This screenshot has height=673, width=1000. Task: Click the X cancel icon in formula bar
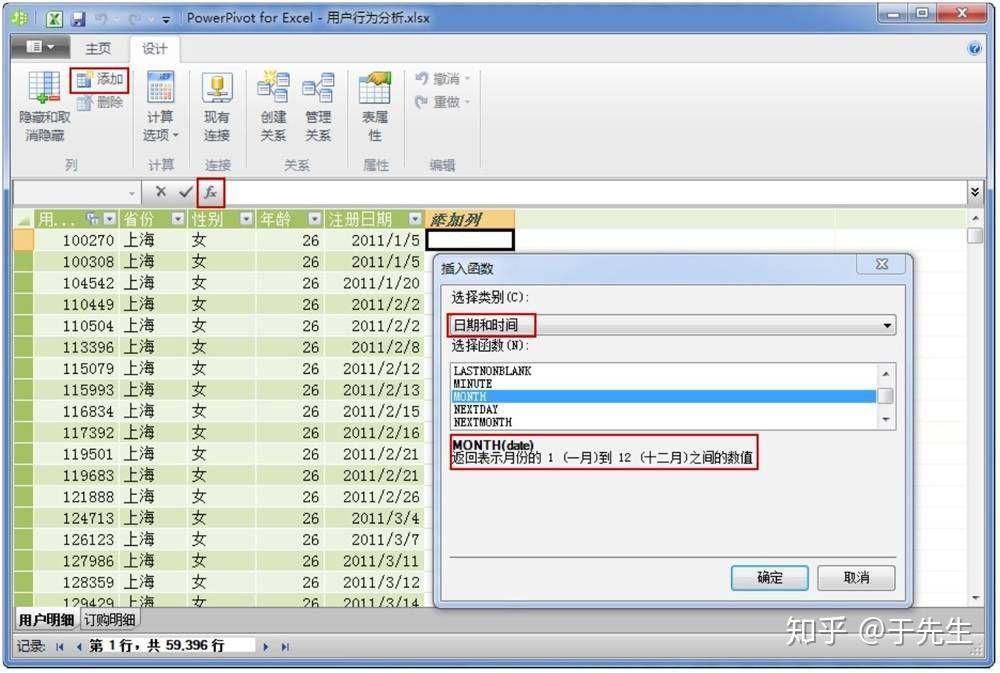pyautogui.click(x=163, y=190)
